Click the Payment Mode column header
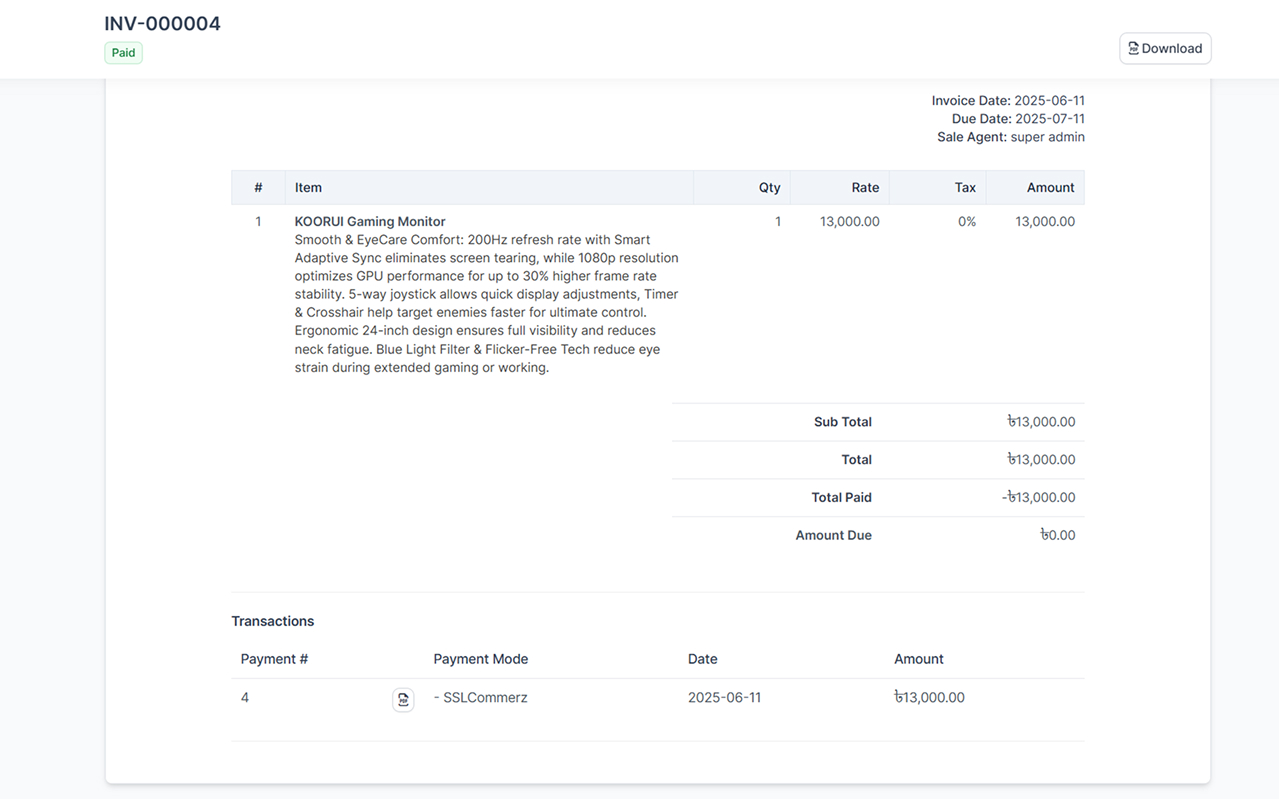Image resolution: width=1279 pixels, height=799 pixels. tap(480, 659)
